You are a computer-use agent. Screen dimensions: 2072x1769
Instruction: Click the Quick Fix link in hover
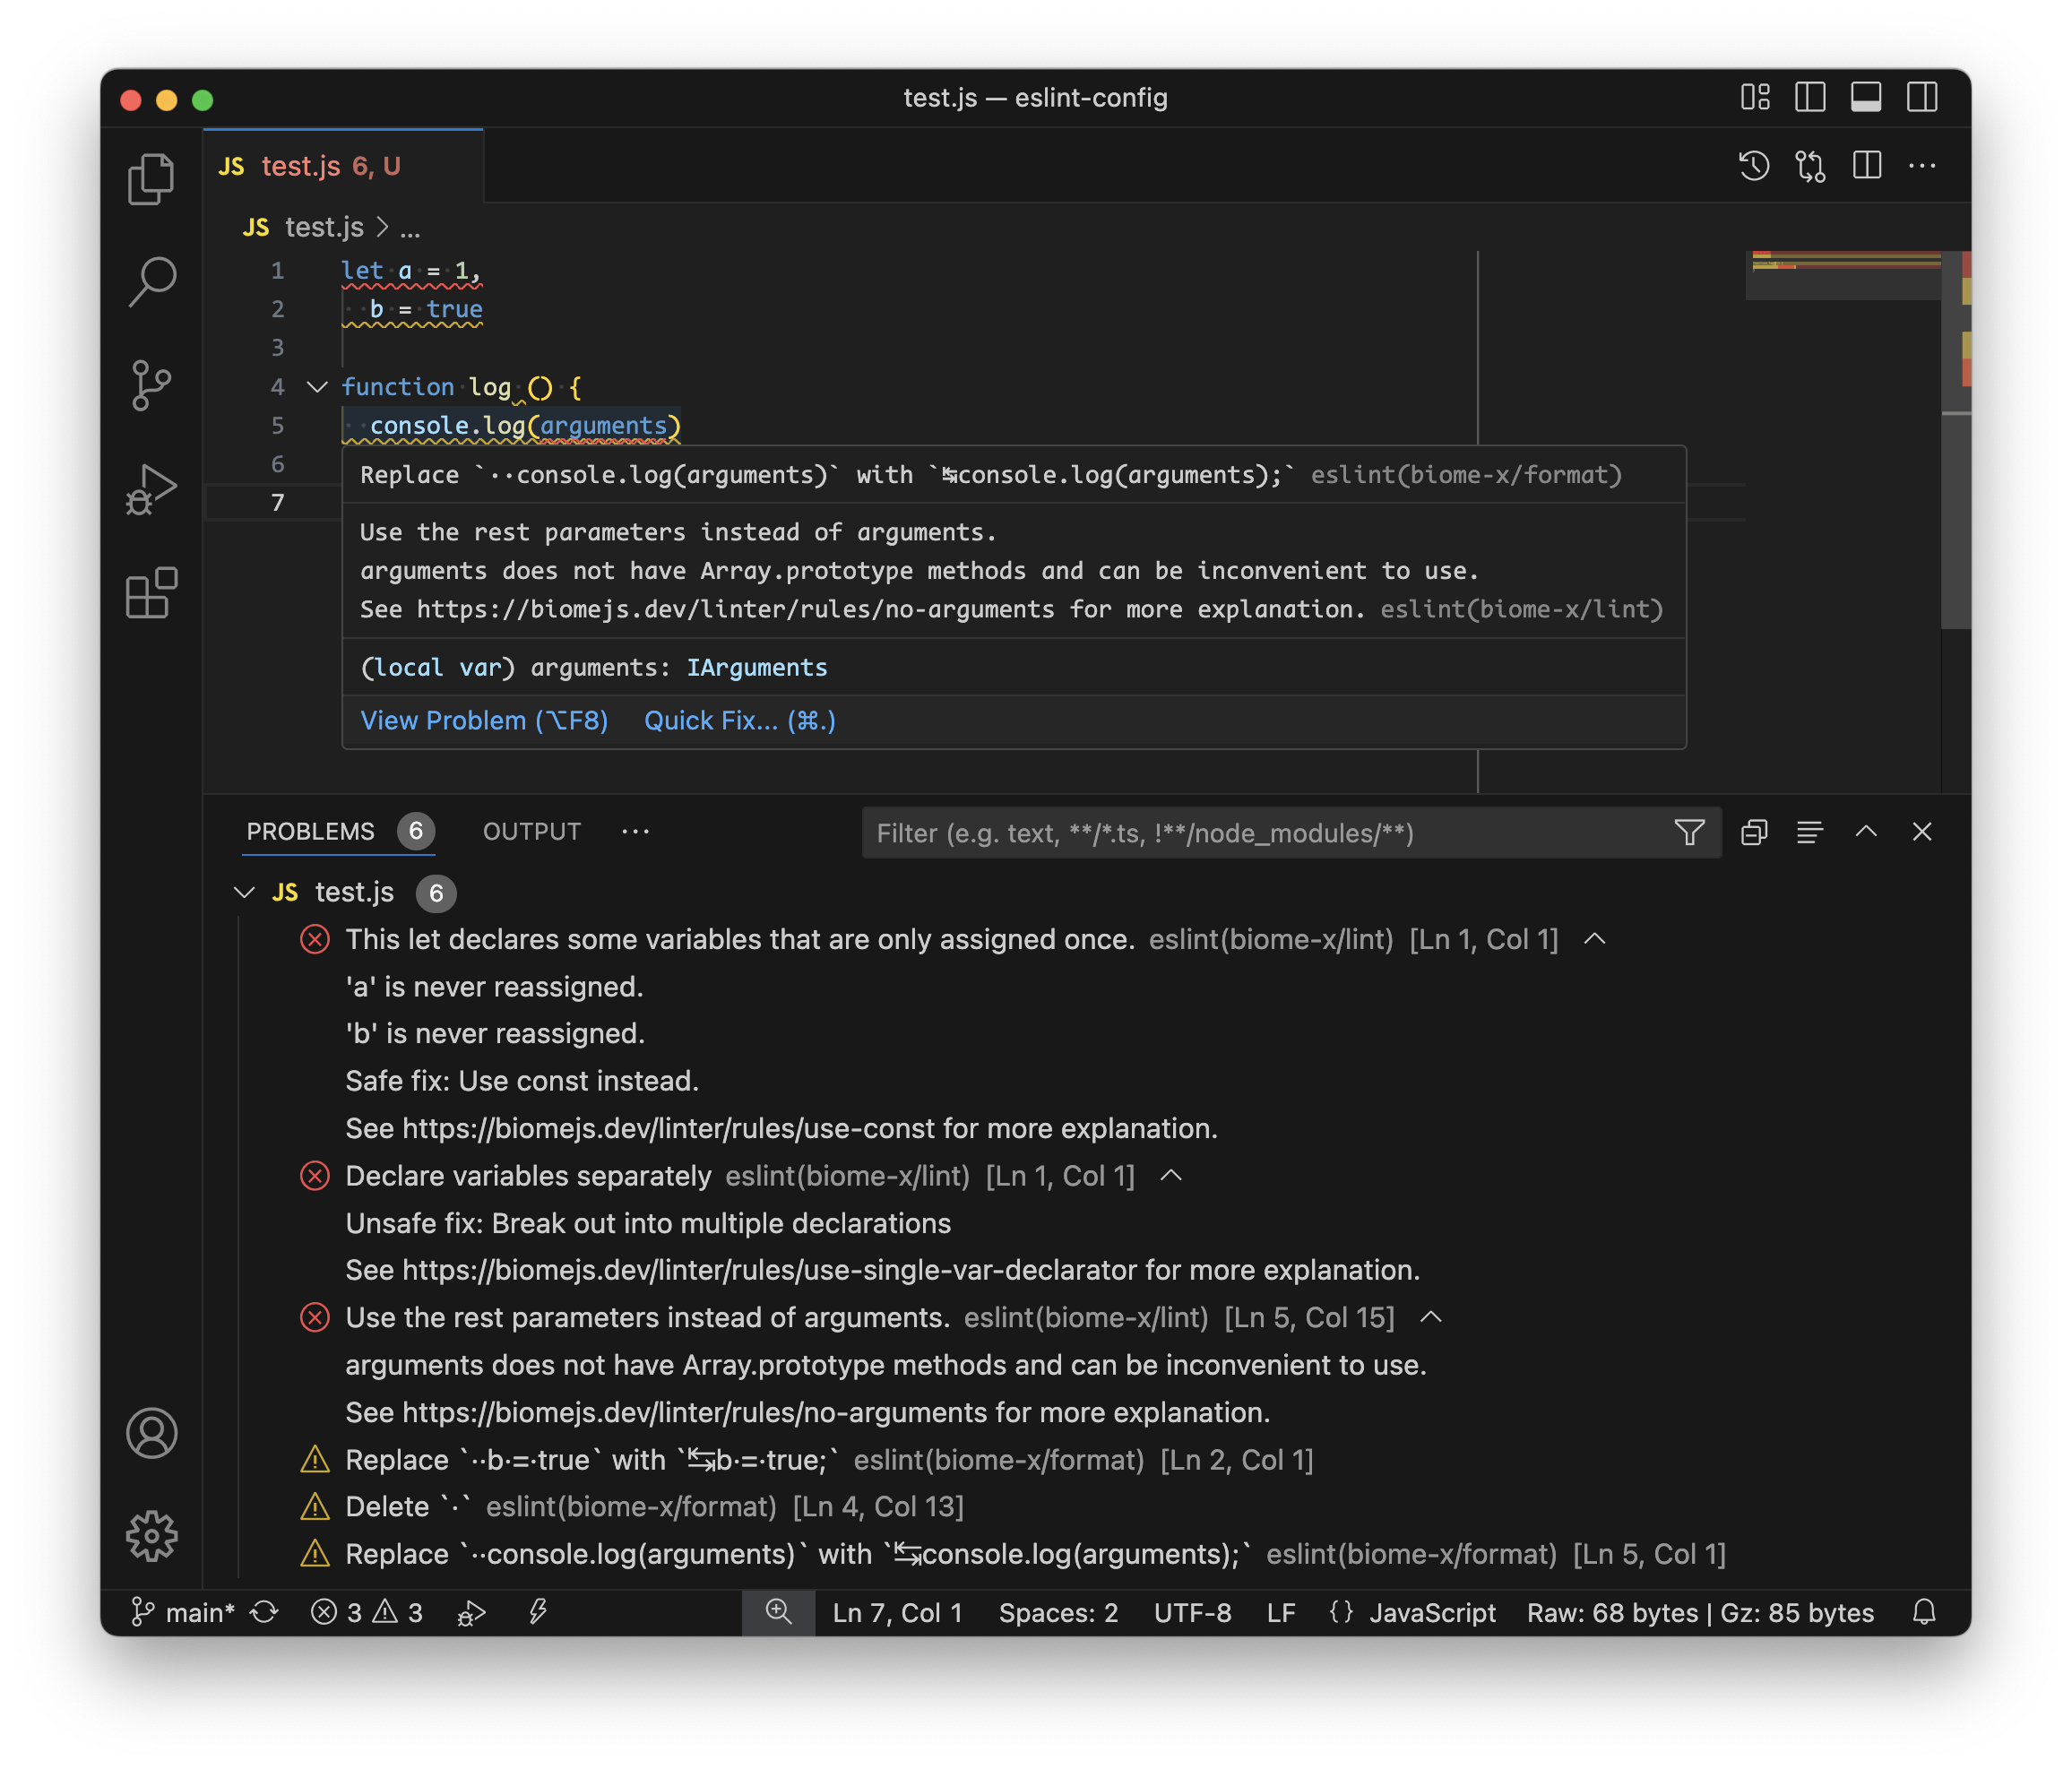[739, 720]
